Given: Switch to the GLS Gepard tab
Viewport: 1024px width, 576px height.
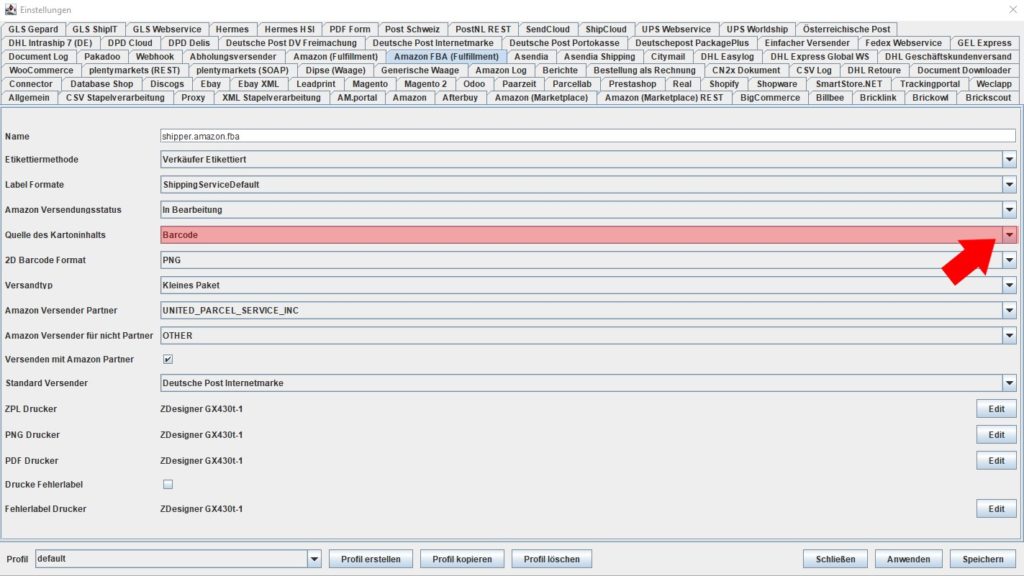Looking at the screenshot, I should point(33,29).
